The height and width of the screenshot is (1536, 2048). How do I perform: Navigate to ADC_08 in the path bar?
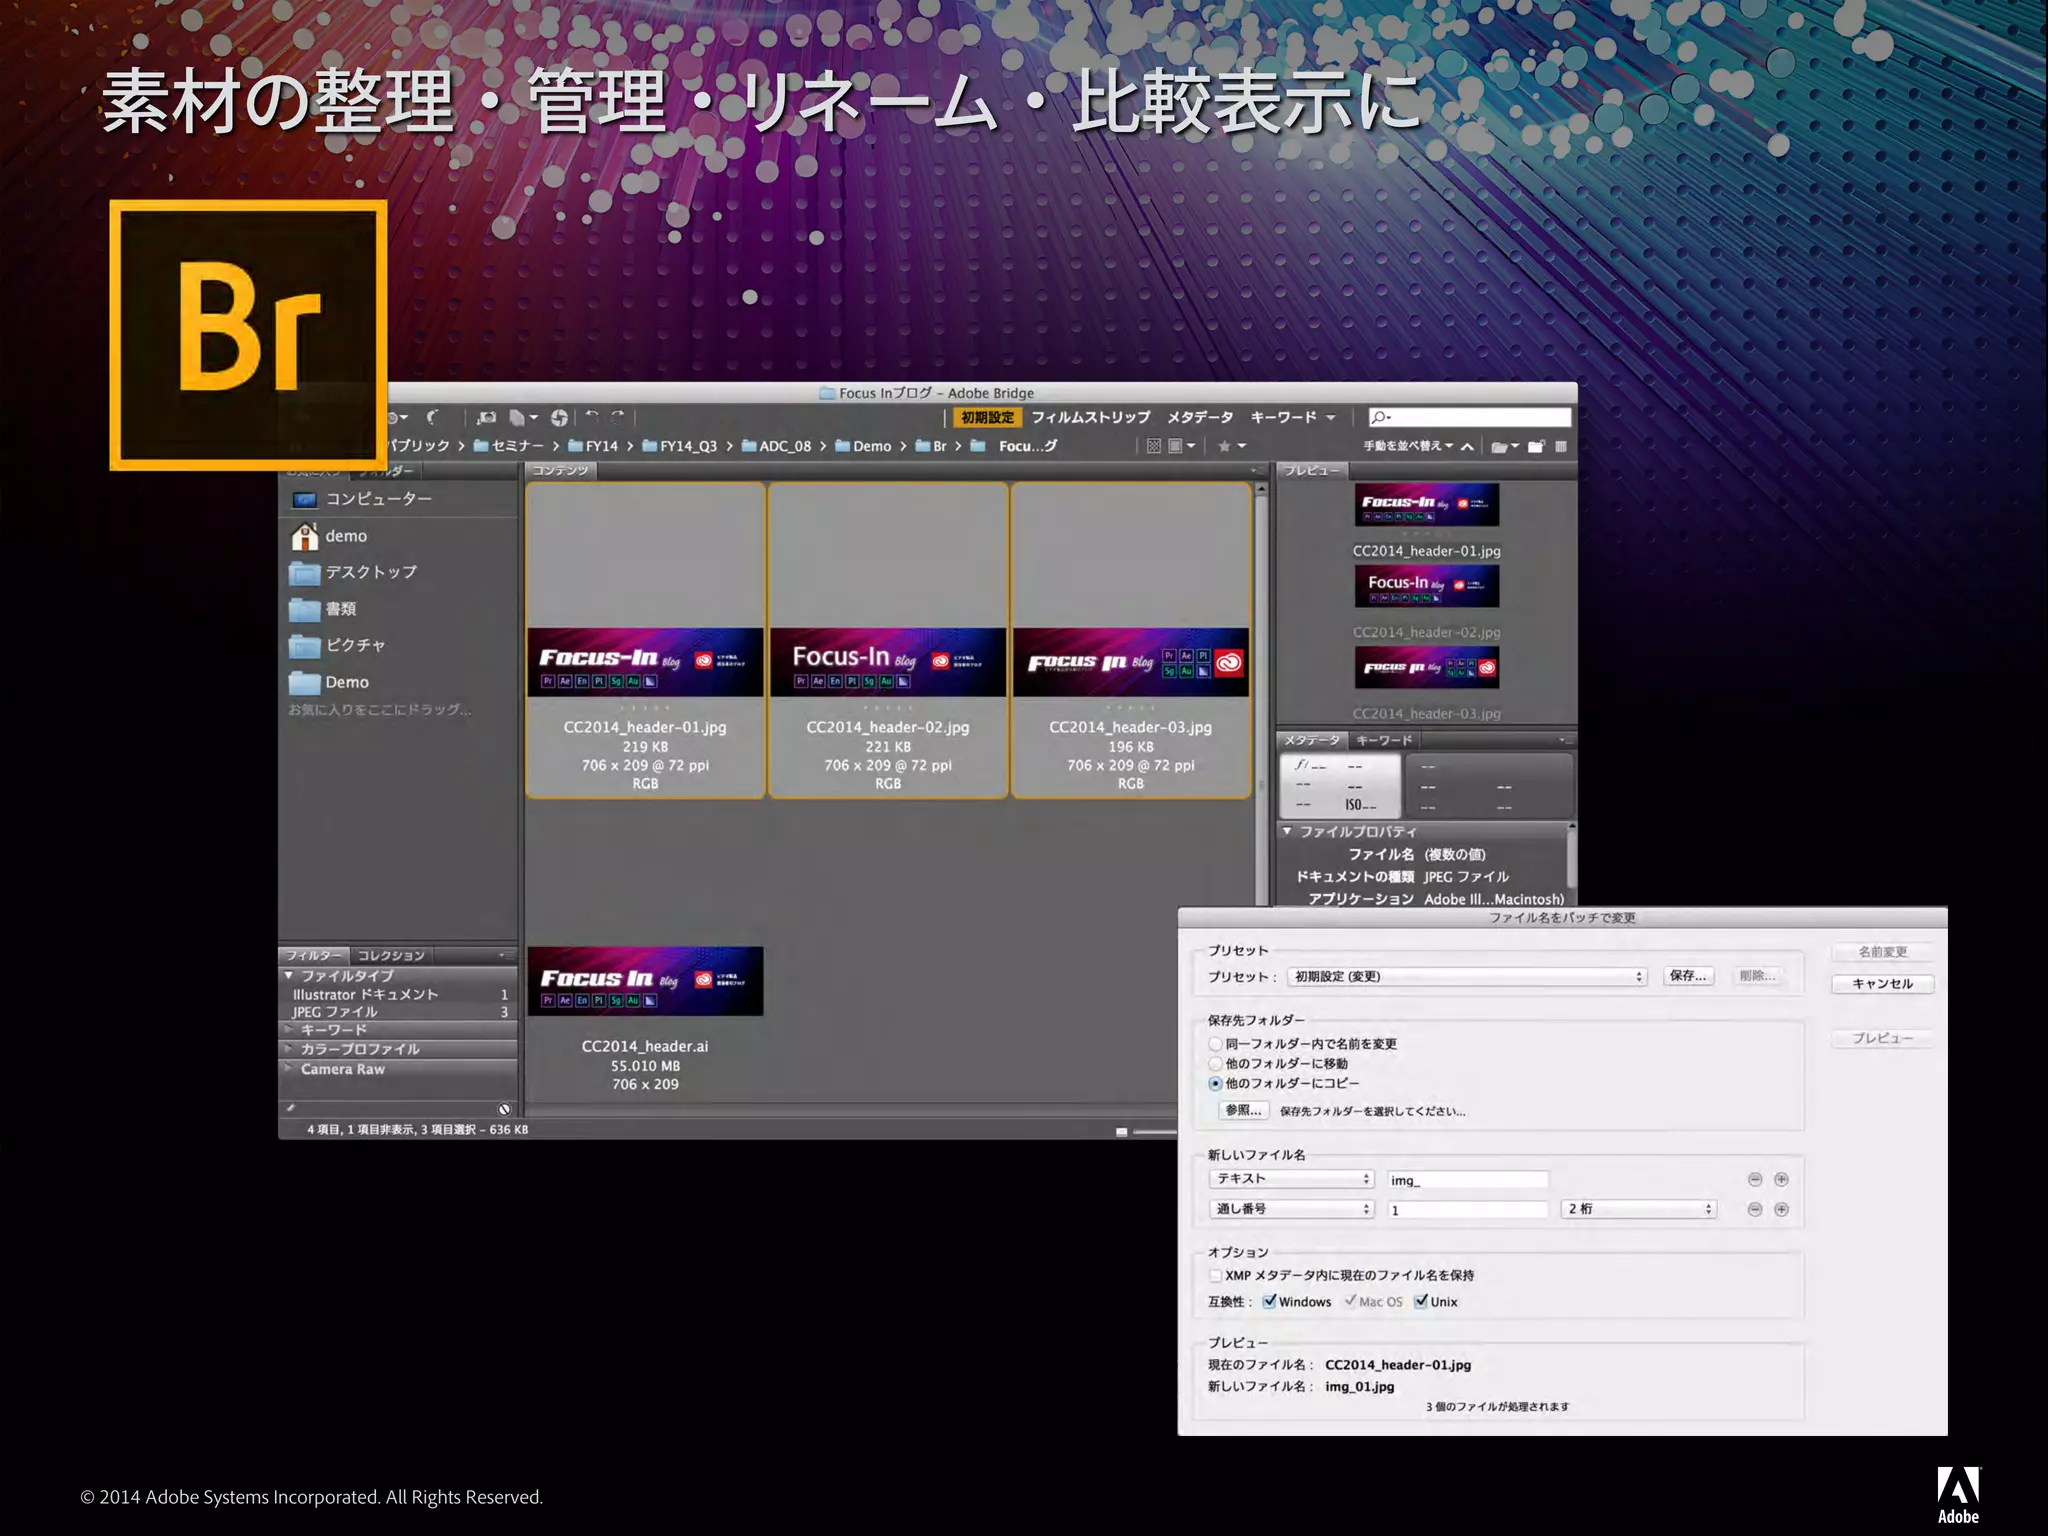[777, 446]
